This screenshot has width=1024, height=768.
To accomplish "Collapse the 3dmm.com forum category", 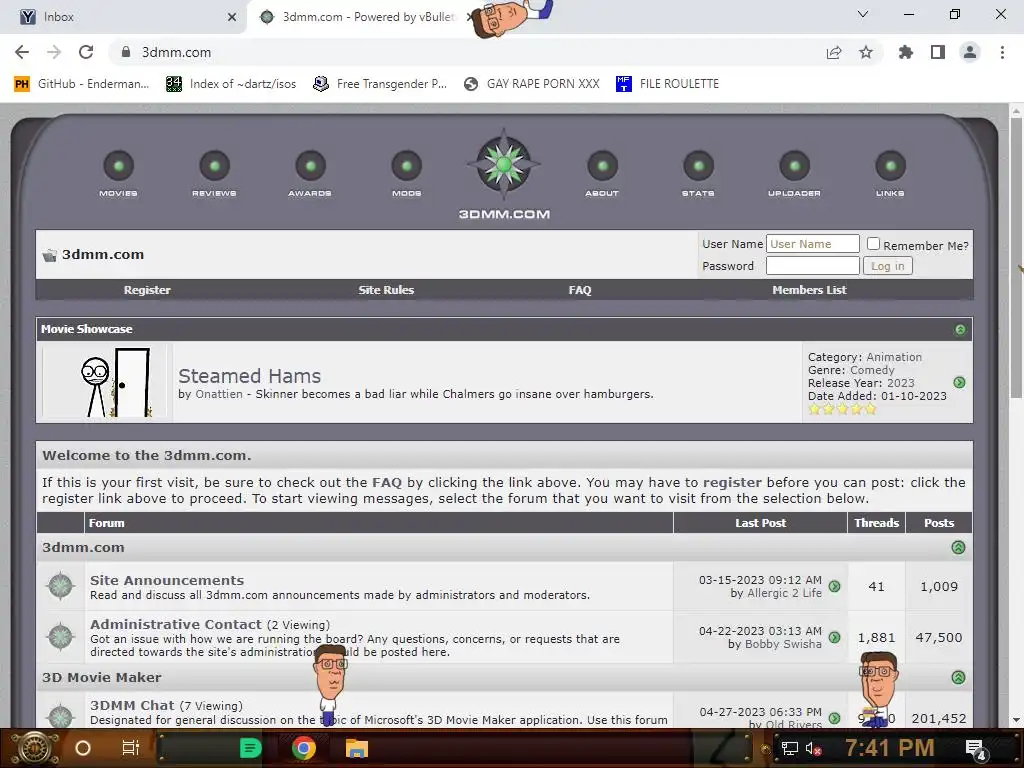I will pos(958,547).
